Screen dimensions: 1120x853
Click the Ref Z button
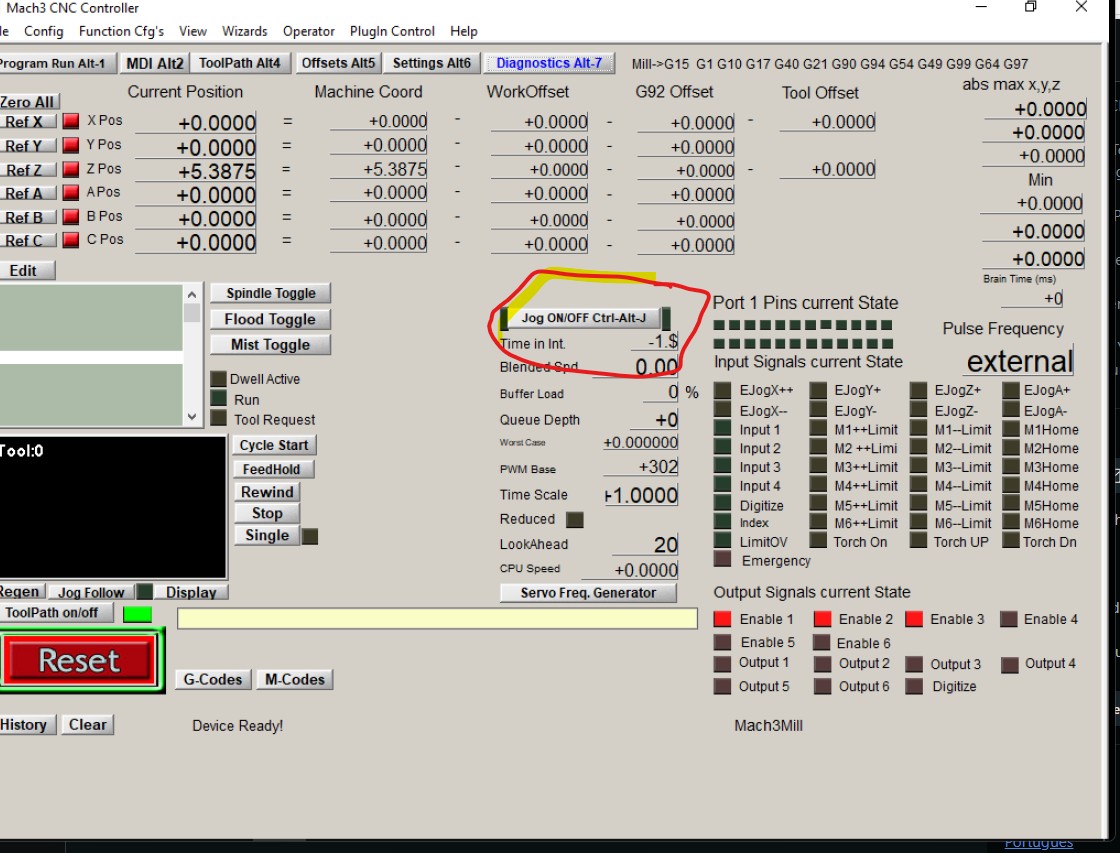[26, 170]
